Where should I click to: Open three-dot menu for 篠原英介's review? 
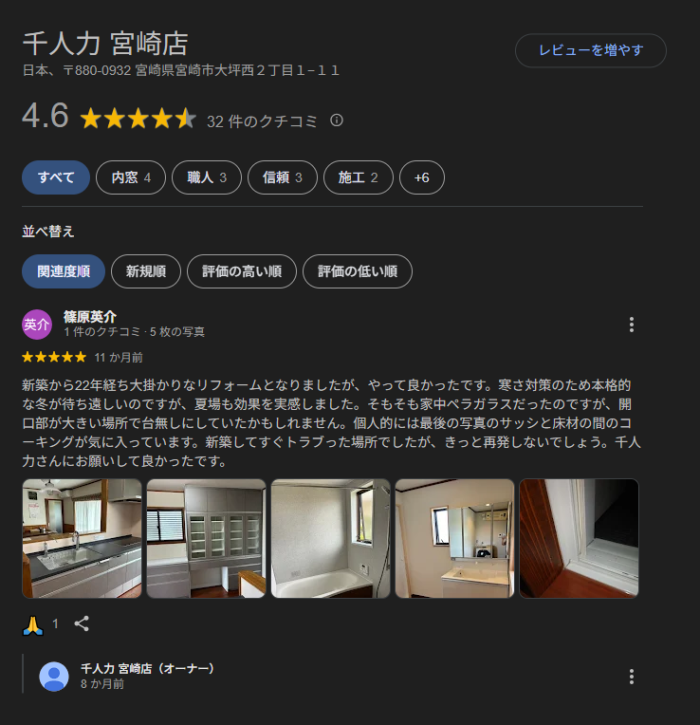point(632,325)
